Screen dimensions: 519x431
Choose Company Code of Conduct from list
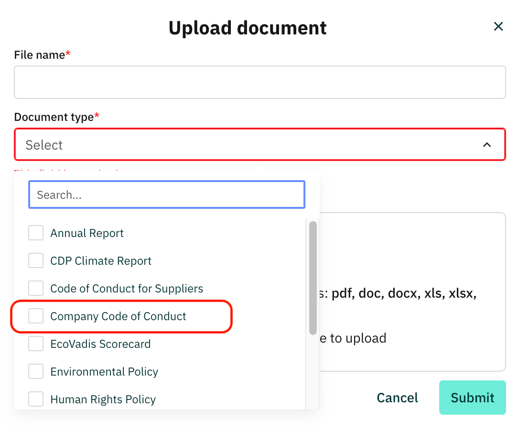(118, 316)
